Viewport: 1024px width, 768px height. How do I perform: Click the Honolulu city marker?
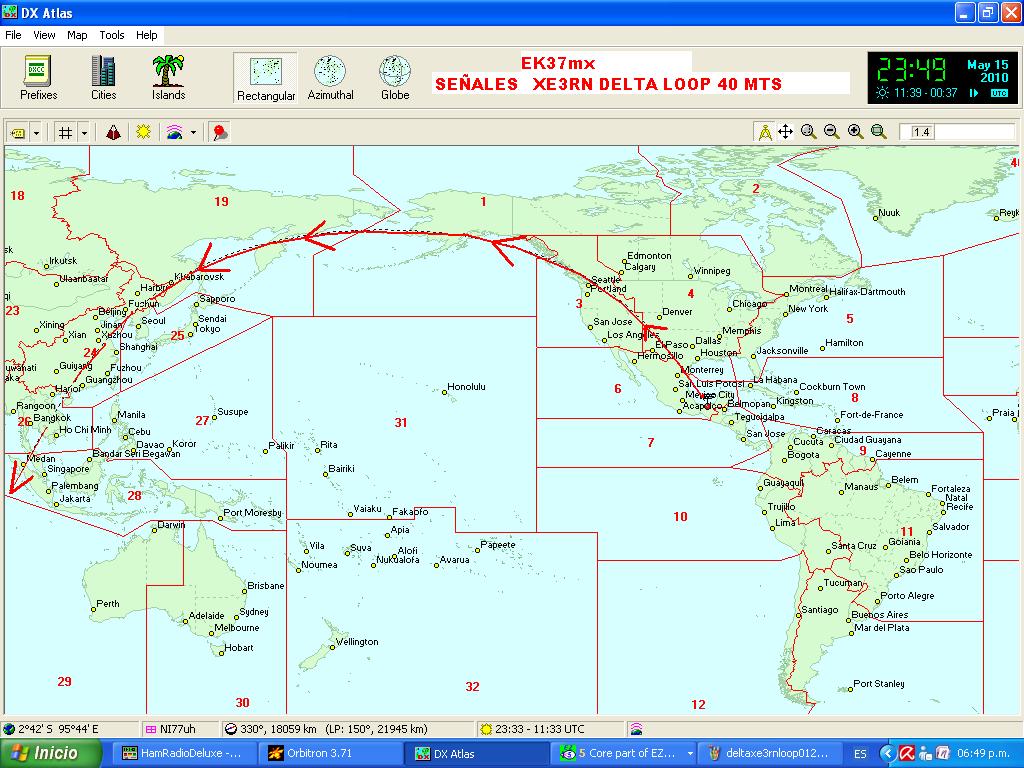(444, 392)
